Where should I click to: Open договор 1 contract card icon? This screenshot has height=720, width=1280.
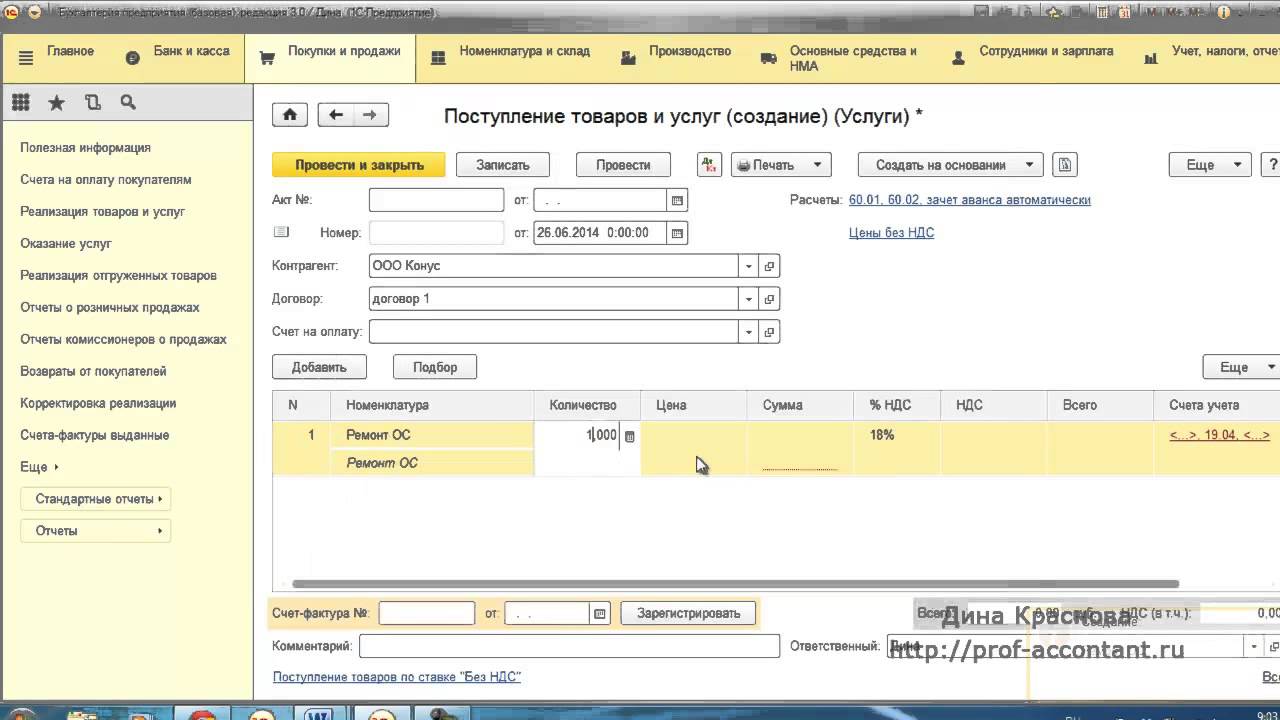click(x=769, y=299)
